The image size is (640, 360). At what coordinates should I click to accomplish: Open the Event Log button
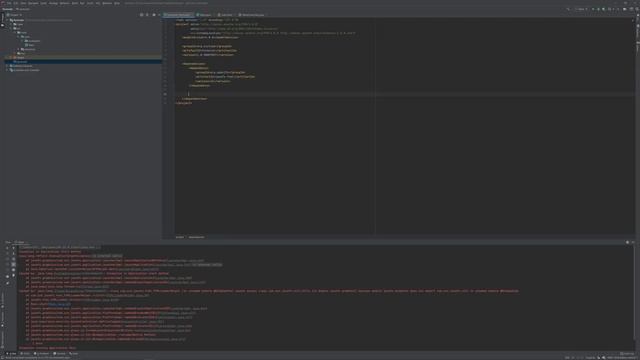click(x=627, y=353)
